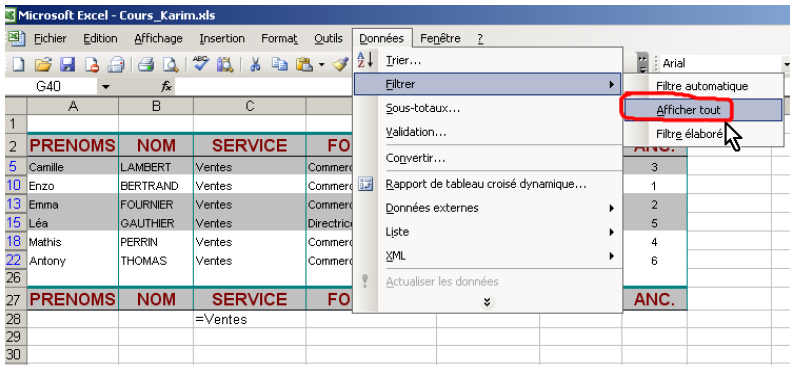Screen dimensions: 796x372
Task: Choose Validation... menu entry
Action: pos(487,132)
